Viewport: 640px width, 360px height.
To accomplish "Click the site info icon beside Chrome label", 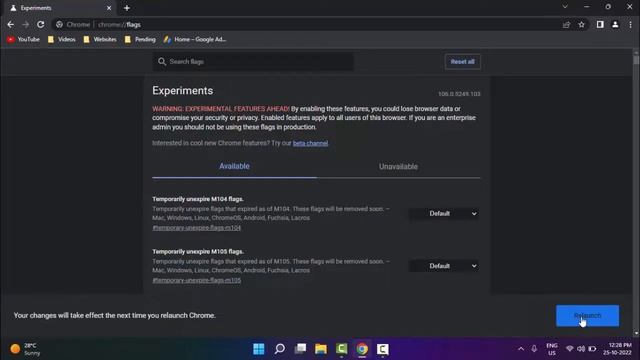I will click(60, 24).
